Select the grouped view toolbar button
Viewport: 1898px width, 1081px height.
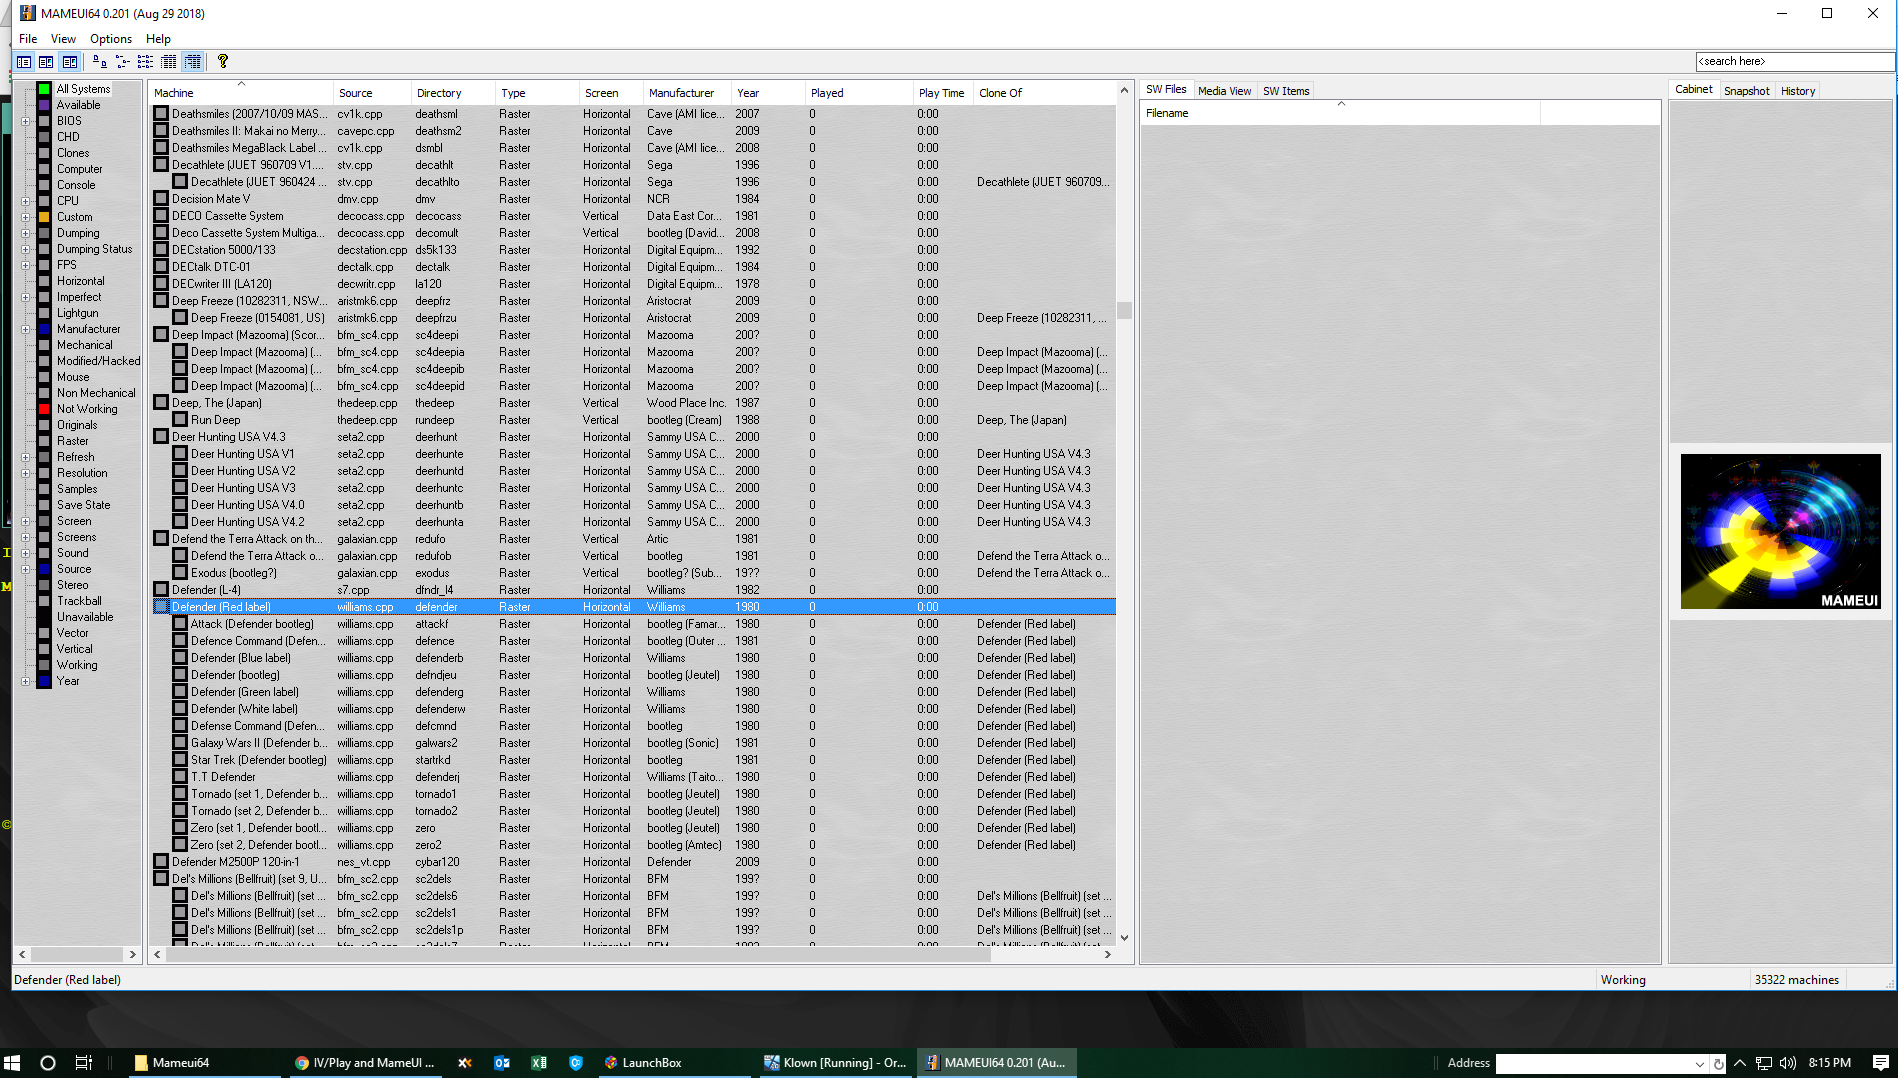point(193,62)
